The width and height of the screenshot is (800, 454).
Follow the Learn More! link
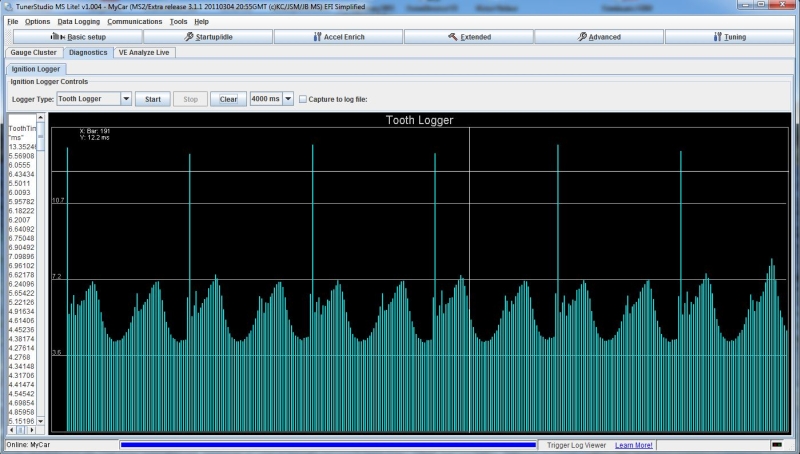point(634,444)
